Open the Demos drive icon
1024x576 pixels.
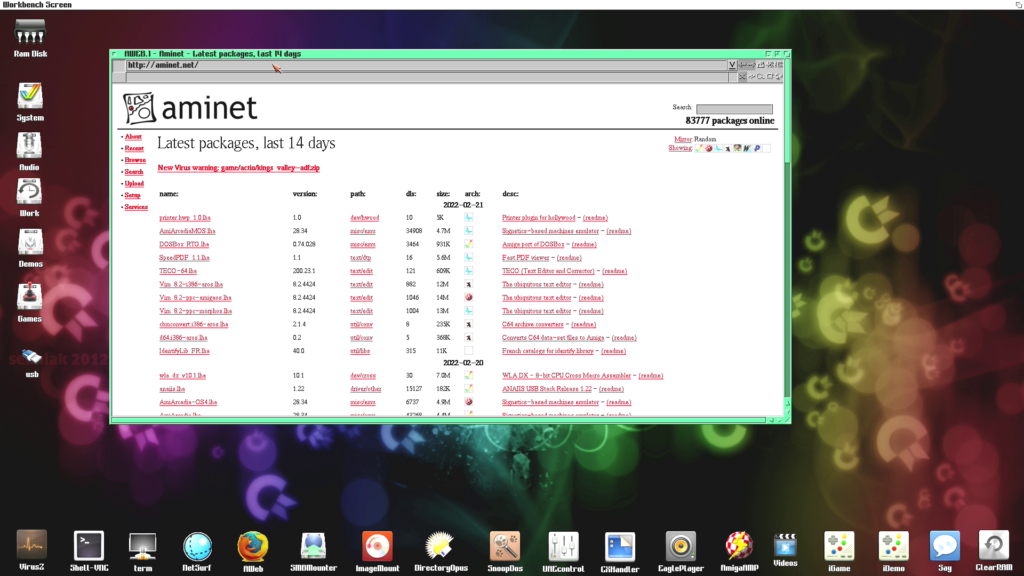[x=30, y=248]
